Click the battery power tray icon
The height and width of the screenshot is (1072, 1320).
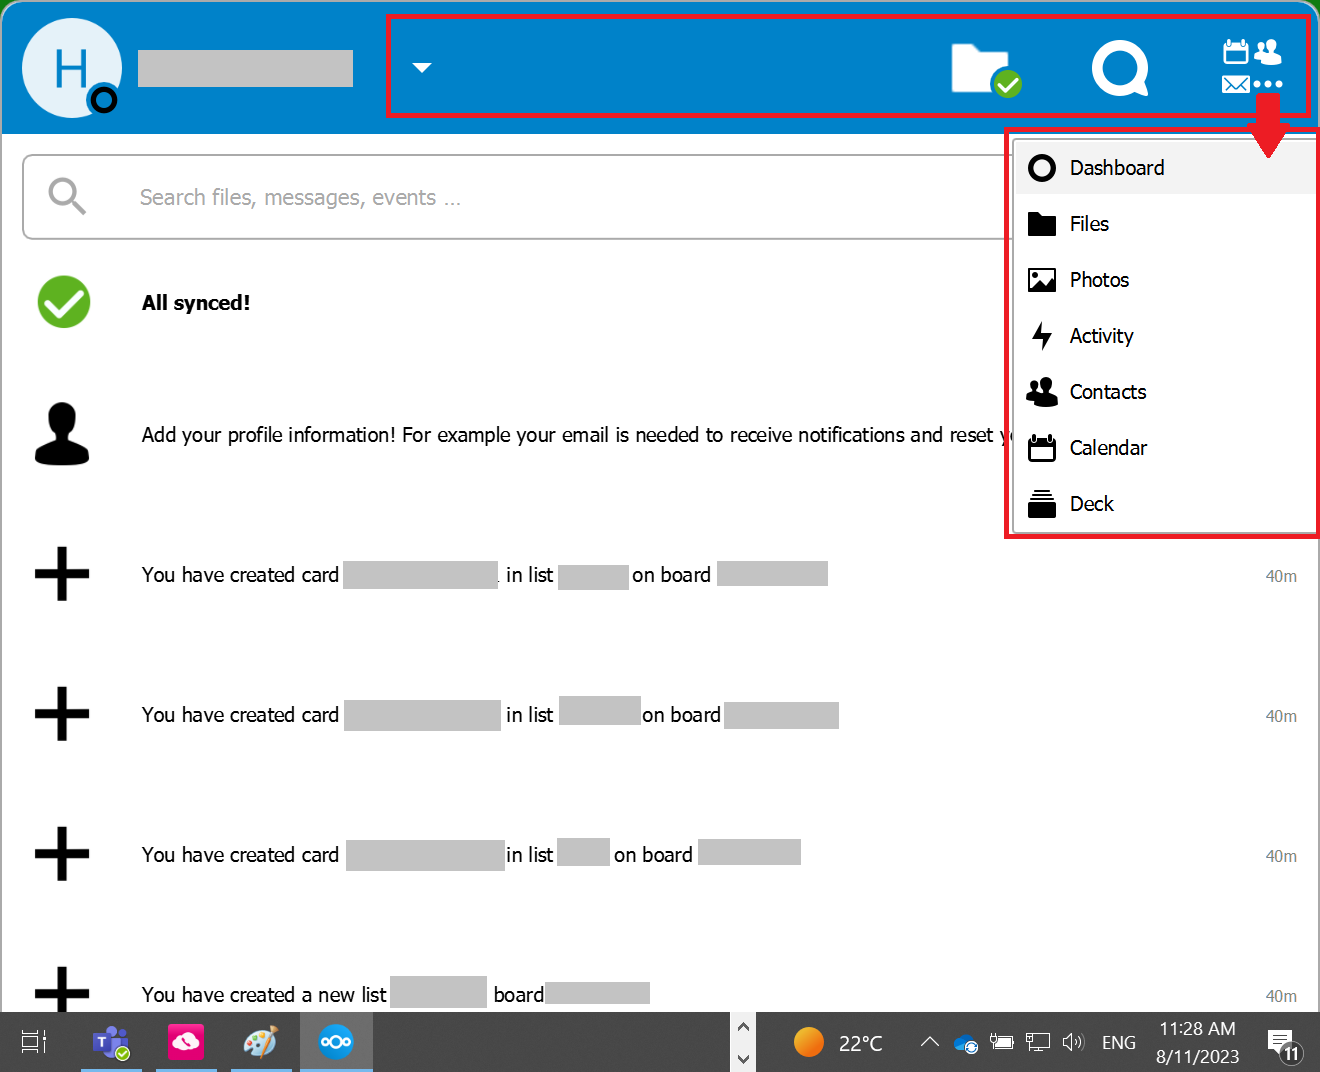tap(1002, 1042)
